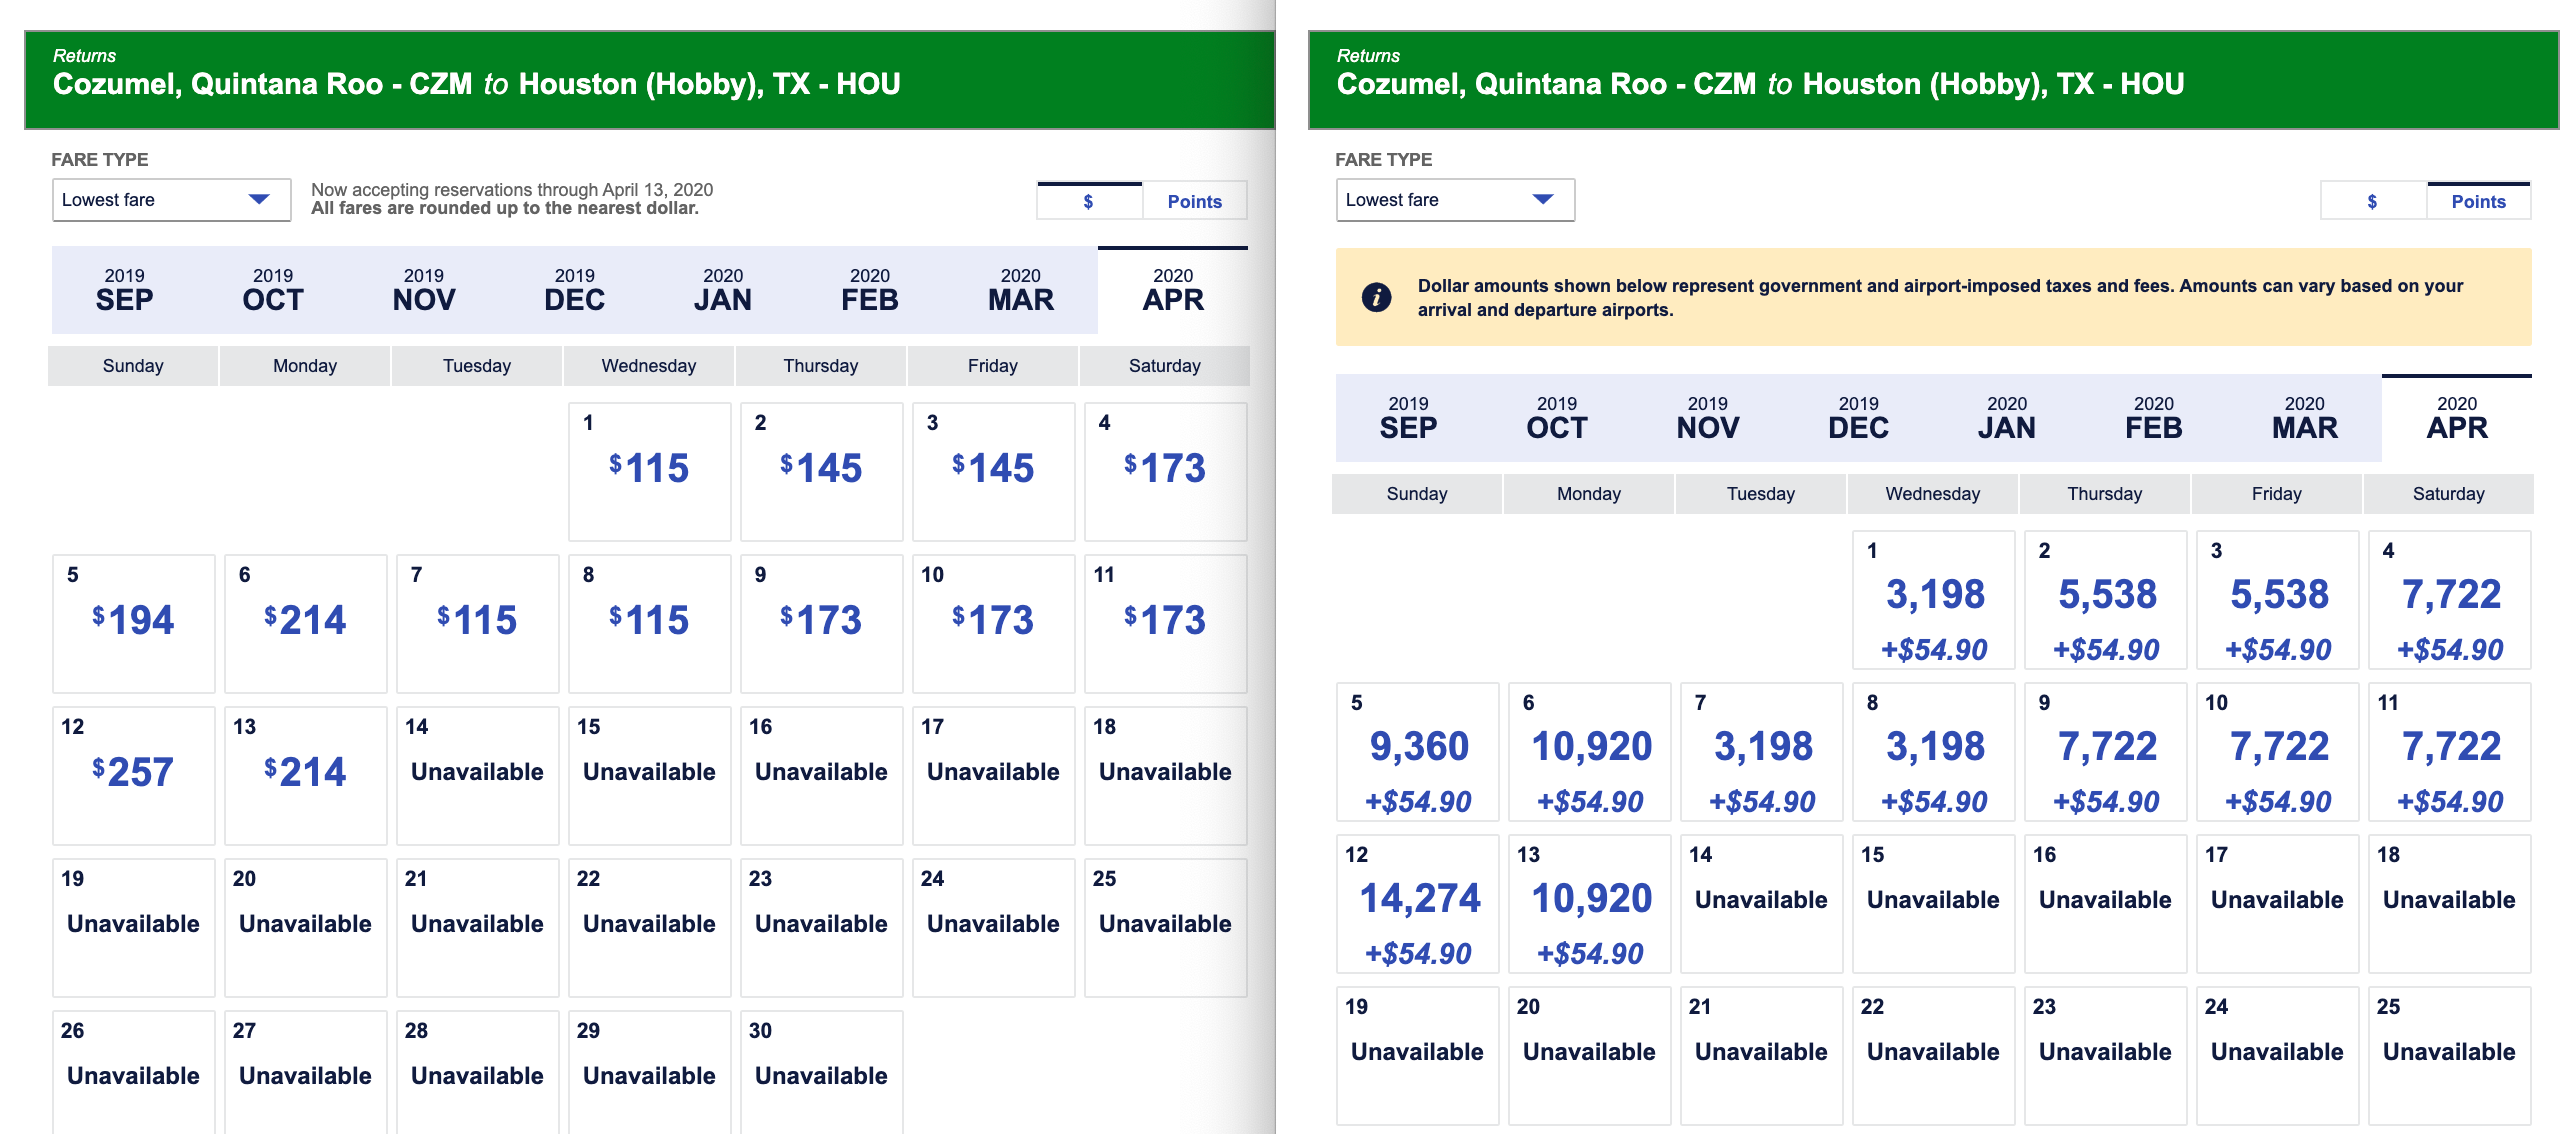Click the selected 2020 APR tab on right

pos(2456,418)
